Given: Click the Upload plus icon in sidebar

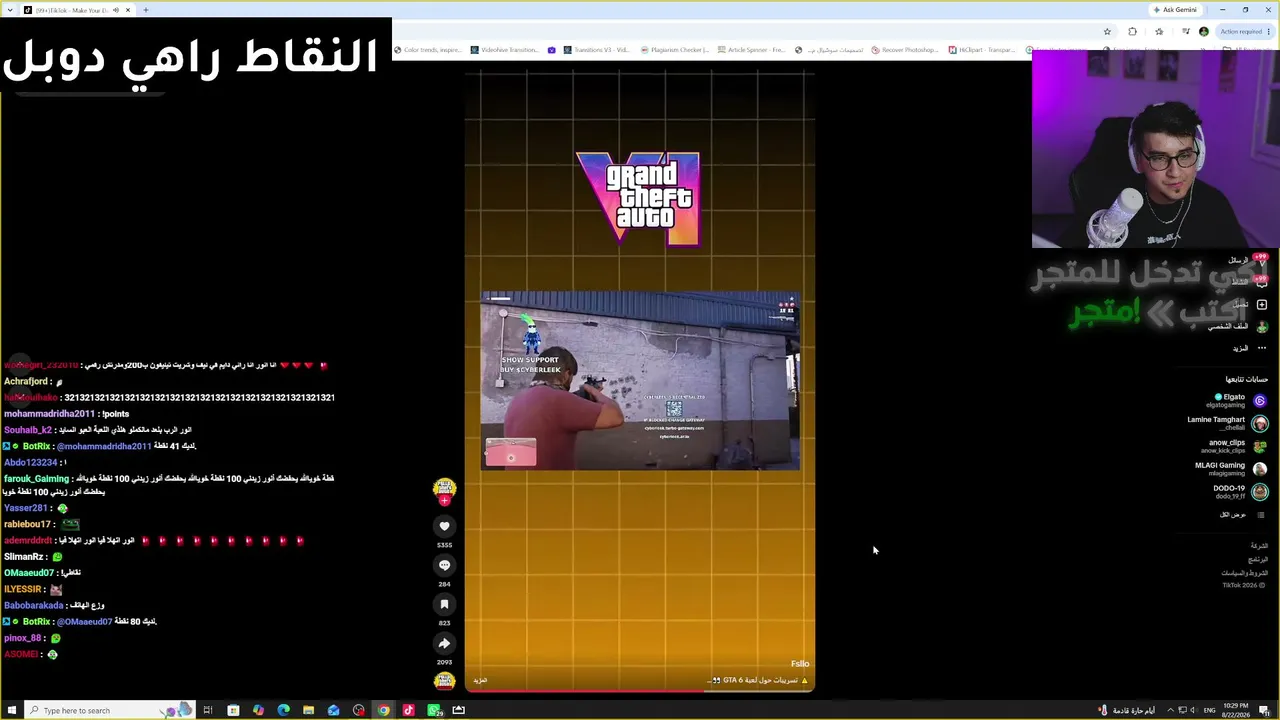Looking at the screenshot, I should (x=1262, y=304).
